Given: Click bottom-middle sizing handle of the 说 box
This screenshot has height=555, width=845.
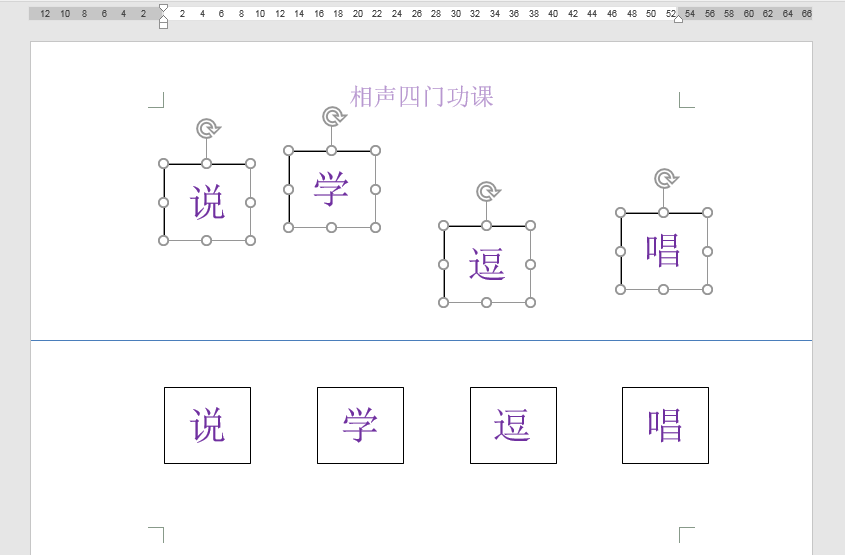Looking at the screenshot, I should coord(206,240).
